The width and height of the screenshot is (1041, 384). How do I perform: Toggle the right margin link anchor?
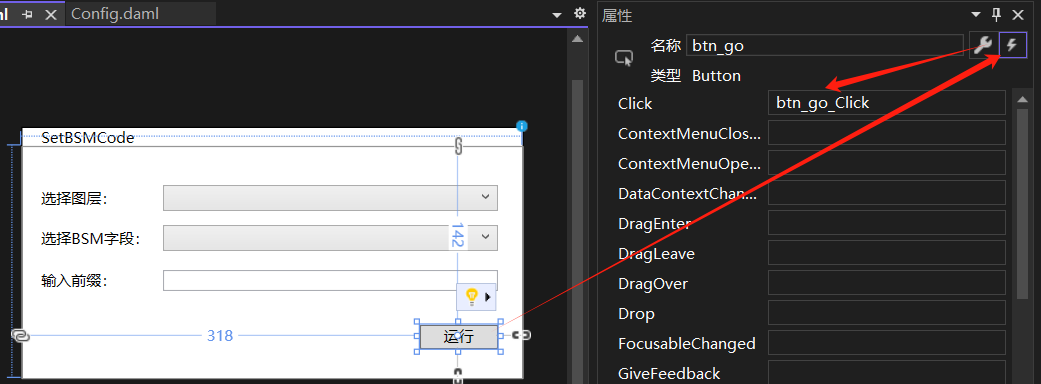click(522, 335)
